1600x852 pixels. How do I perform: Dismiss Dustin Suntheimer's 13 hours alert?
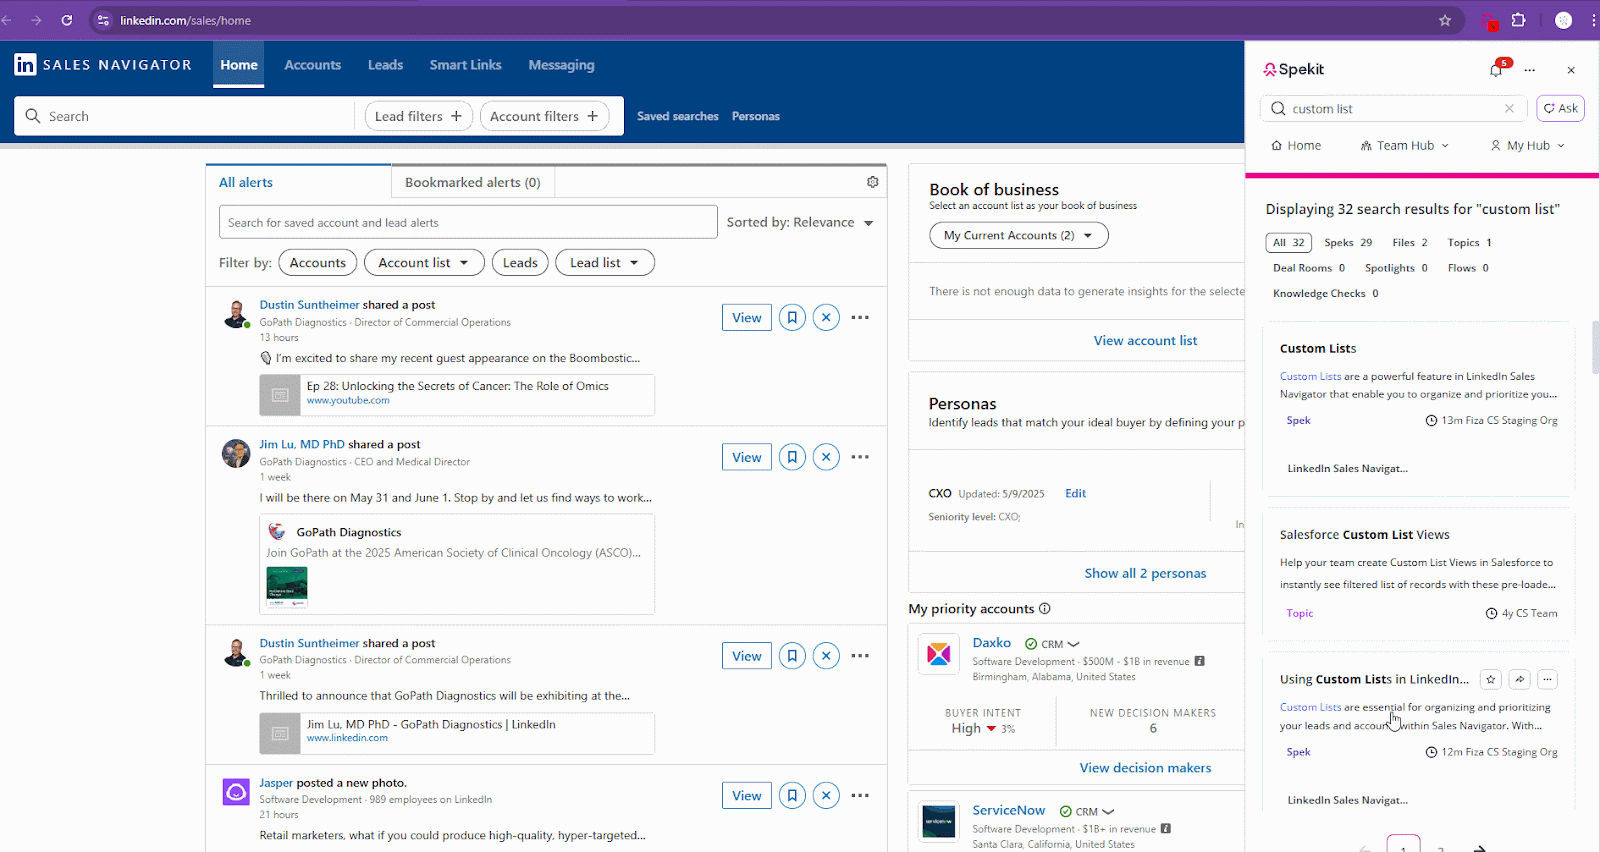[x=826, y=318]
